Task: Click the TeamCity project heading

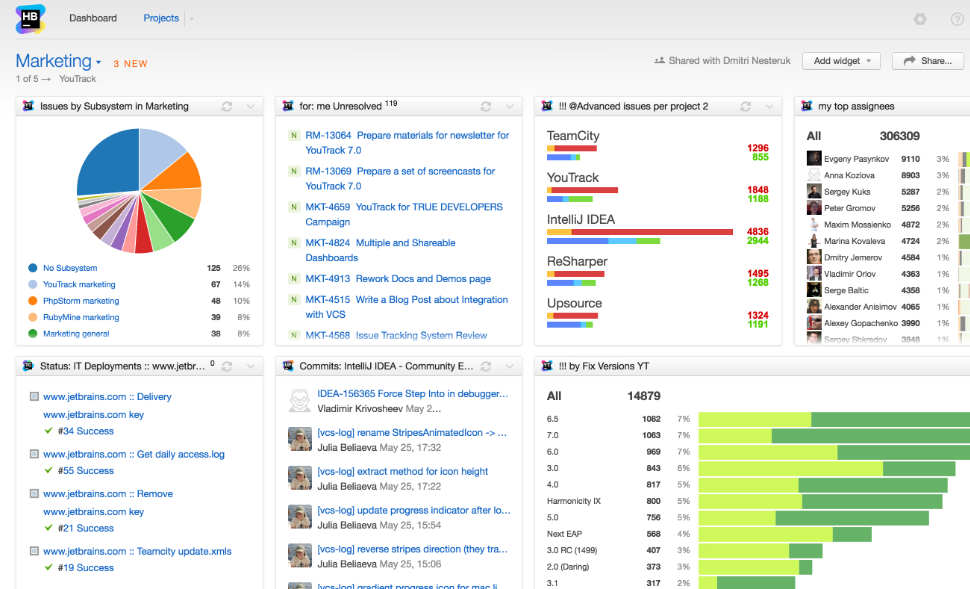Action: coord(573,135)
